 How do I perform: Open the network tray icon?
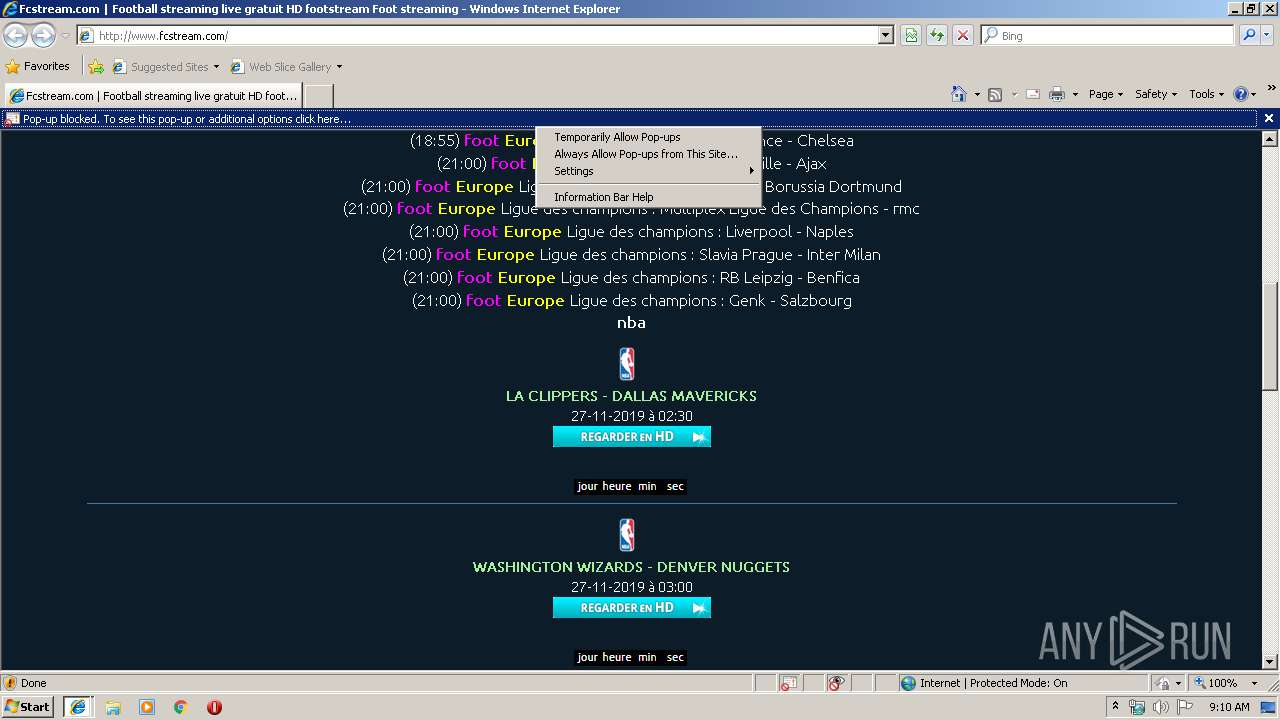(x=1137, y=707)
